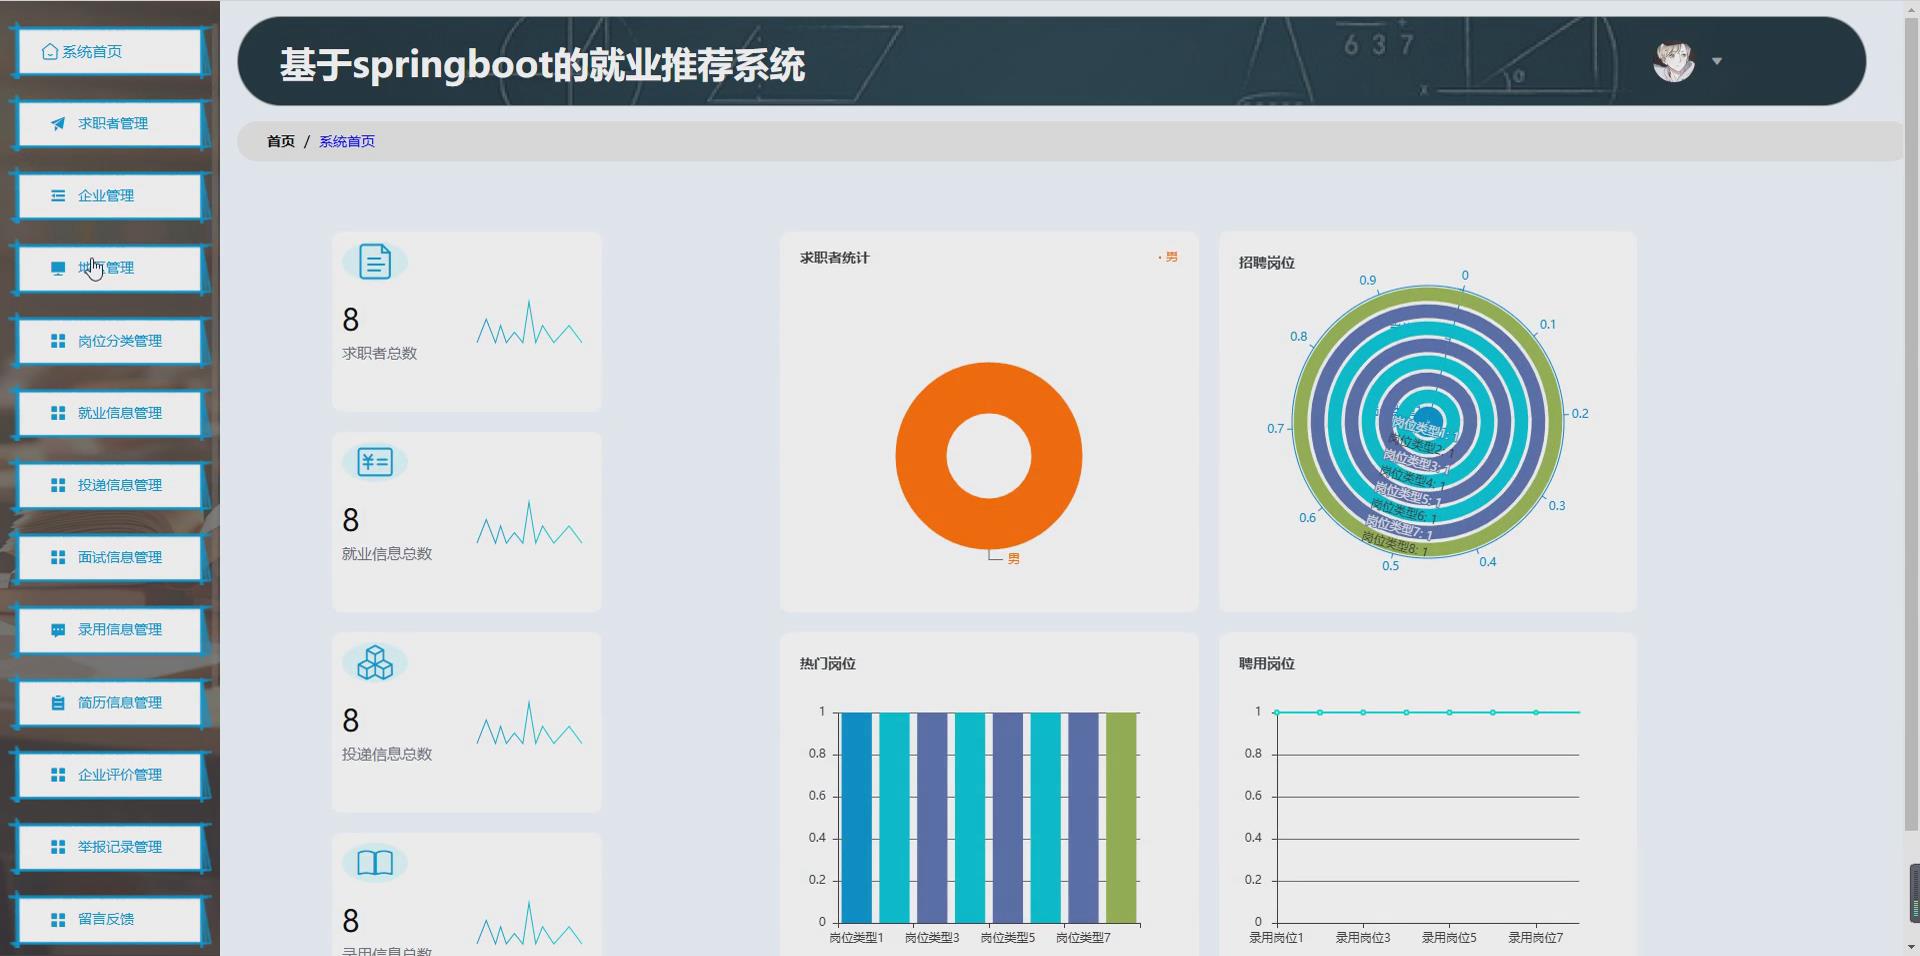Open 投递信息管理 menu
The width and height of the screenshot is (1920, 956).
(111, 485)
